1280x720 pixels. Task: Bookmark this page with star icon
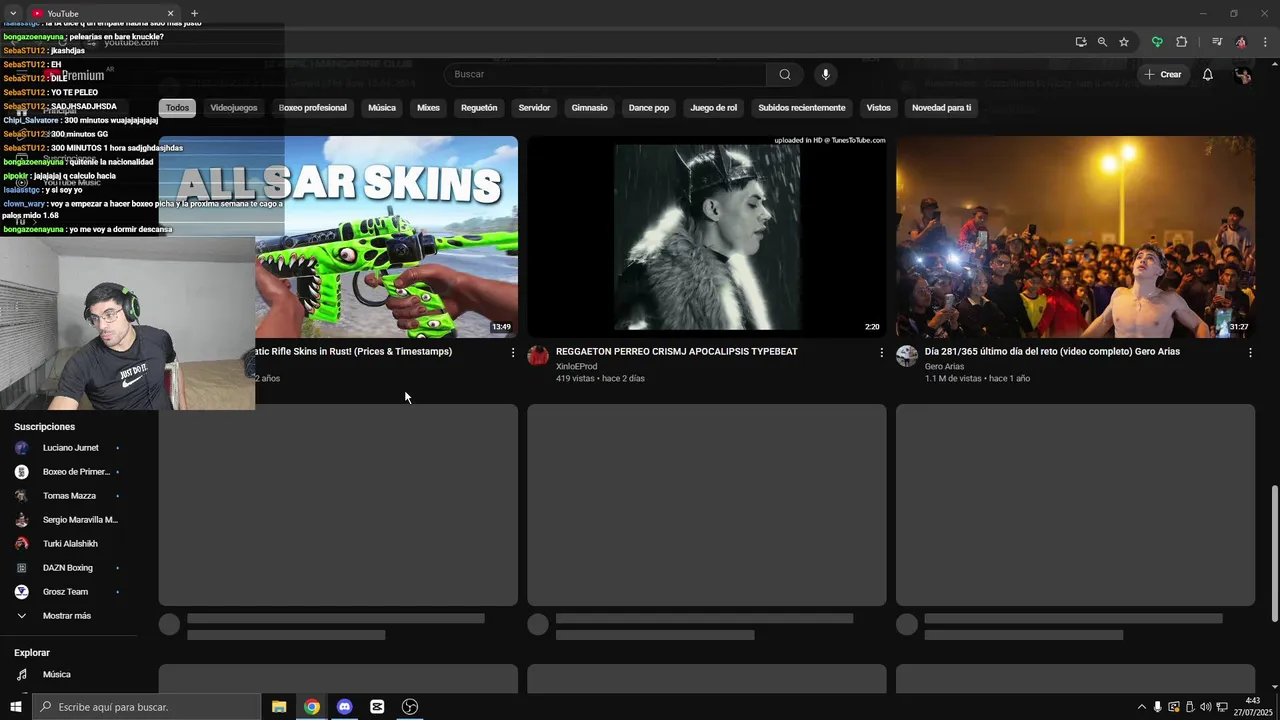(1124, 42)
